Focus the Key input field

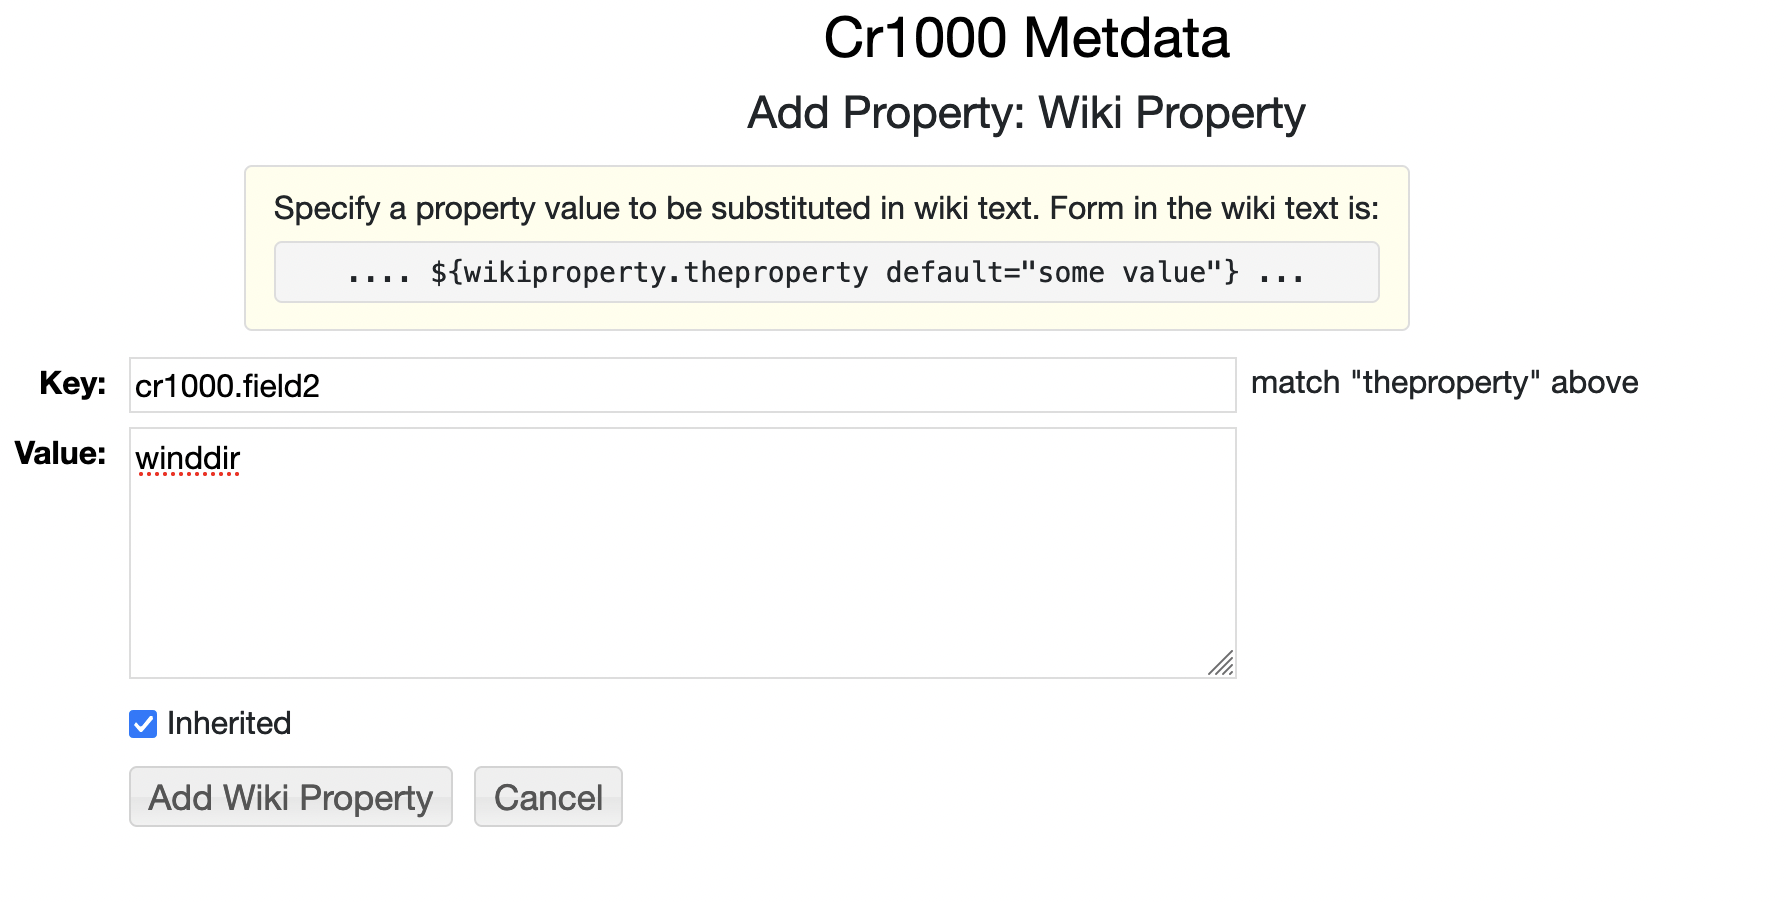(x=682, y=385)
